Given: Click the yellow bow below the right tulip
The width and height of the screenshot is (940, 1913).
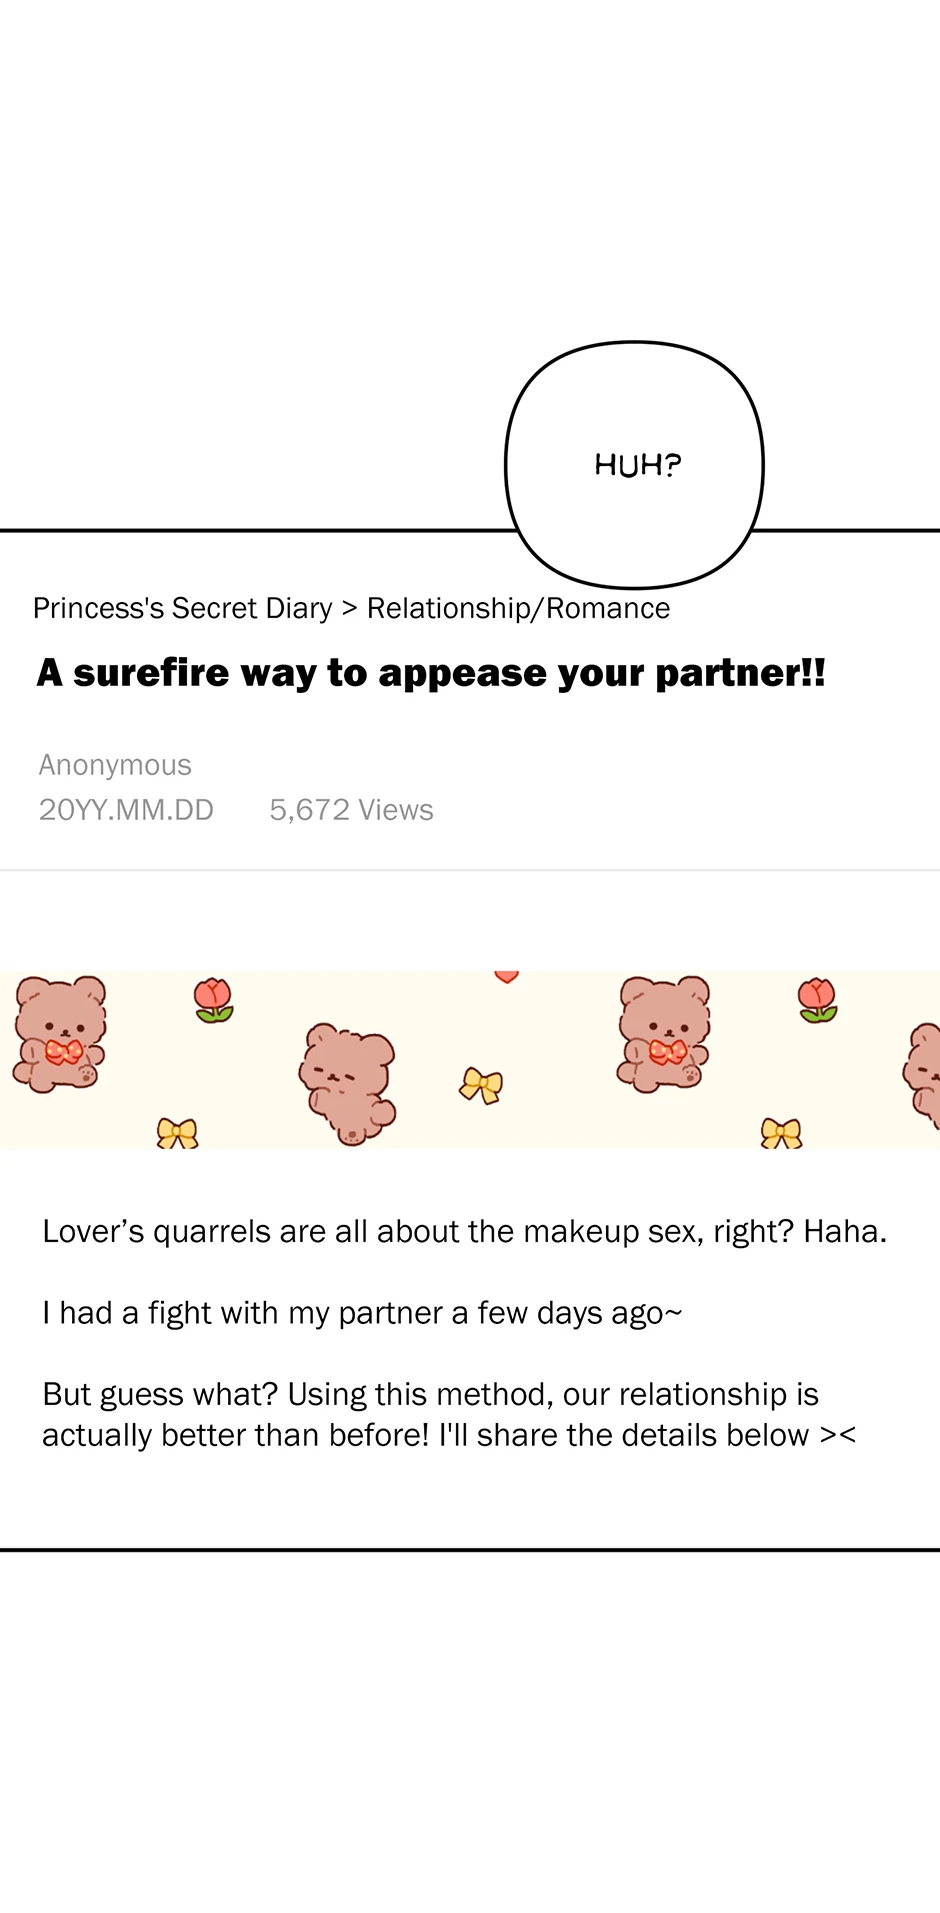Looking at the screenshot, I should tap(781, 1133).
